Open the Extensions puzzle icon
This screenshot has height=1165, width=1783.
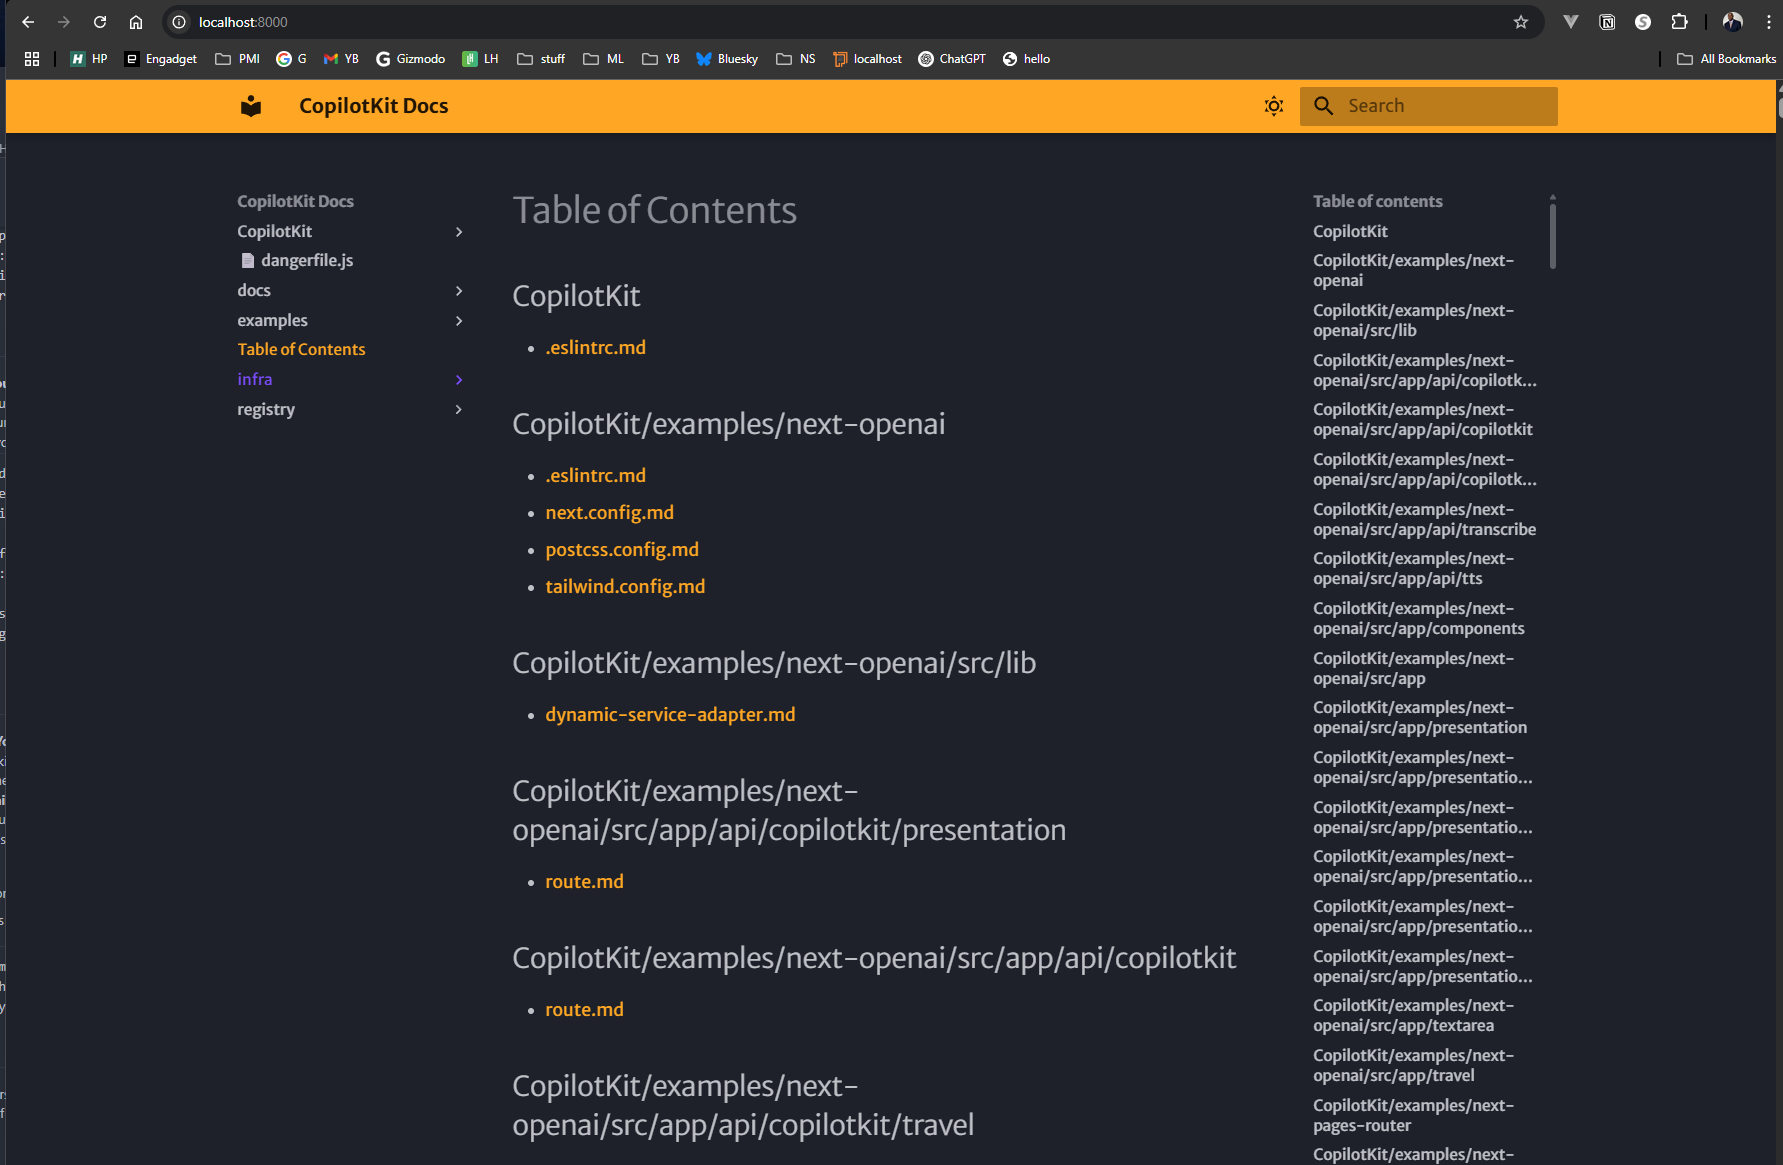1679,22
